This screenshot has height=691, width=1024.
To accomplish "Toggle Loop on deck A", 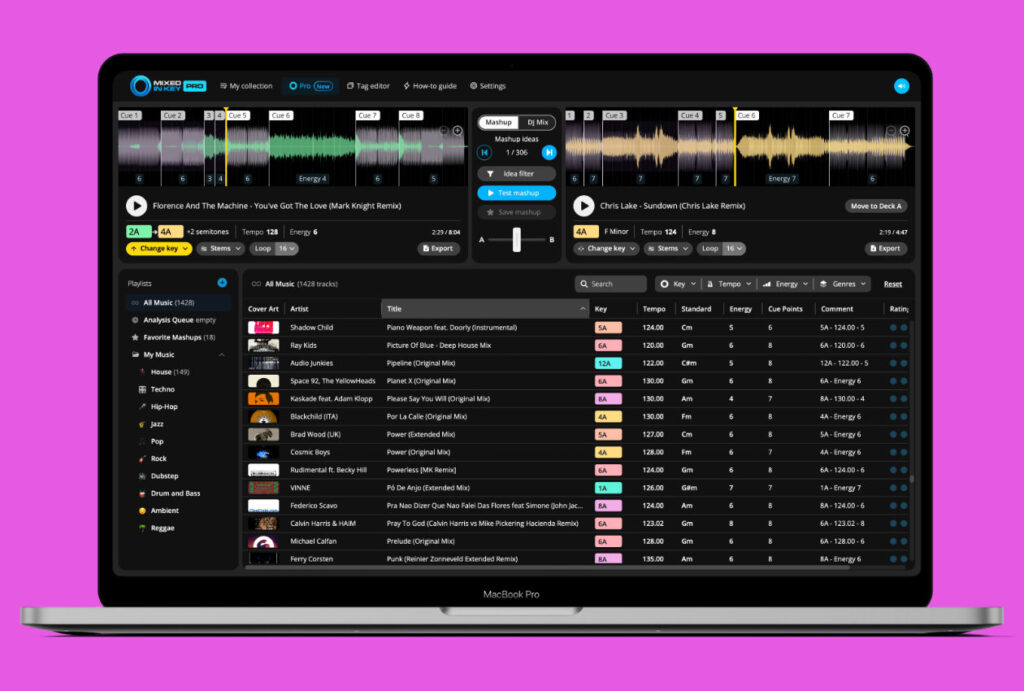I will point(263,248).
